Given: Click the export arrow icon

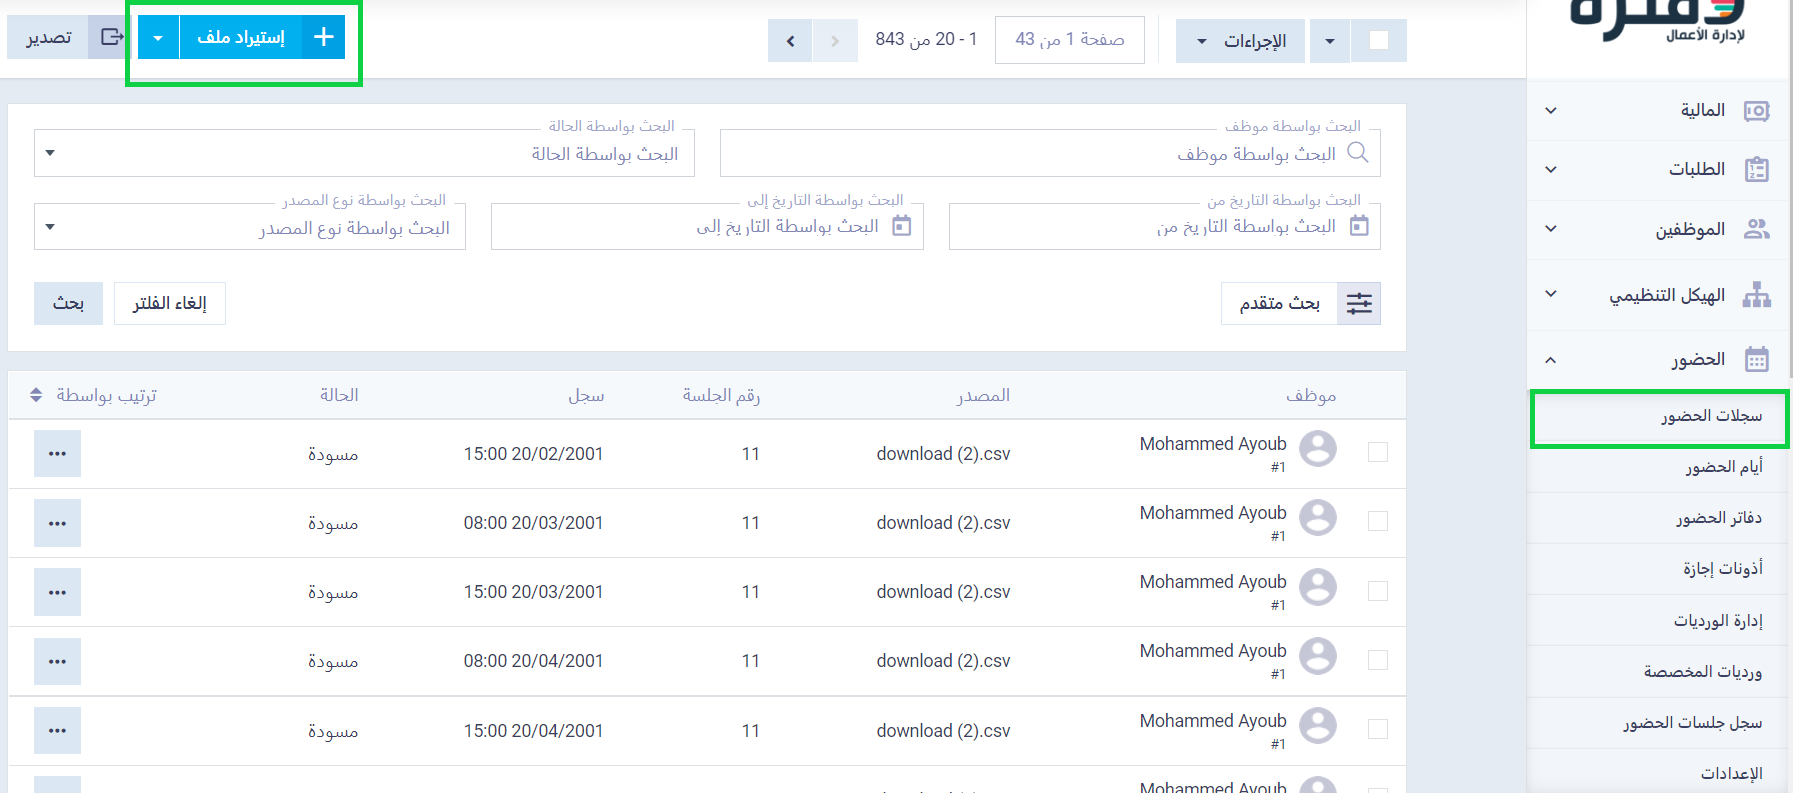Looking at the screenshot, I should [112, 38].
